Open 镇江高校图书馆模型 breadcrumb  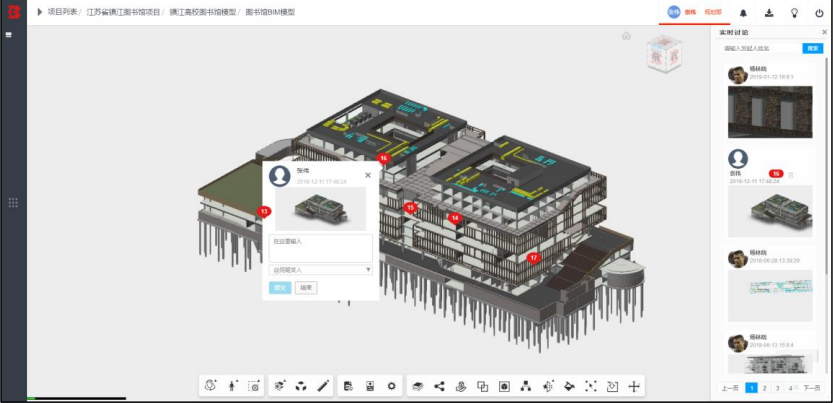[x=202, y=12]
